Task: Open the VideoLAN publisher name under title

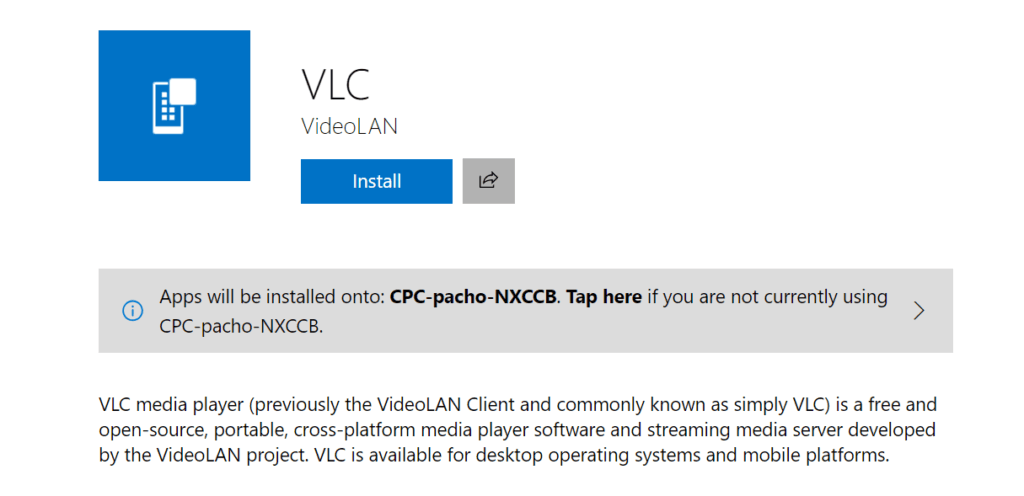Action: 349,126
